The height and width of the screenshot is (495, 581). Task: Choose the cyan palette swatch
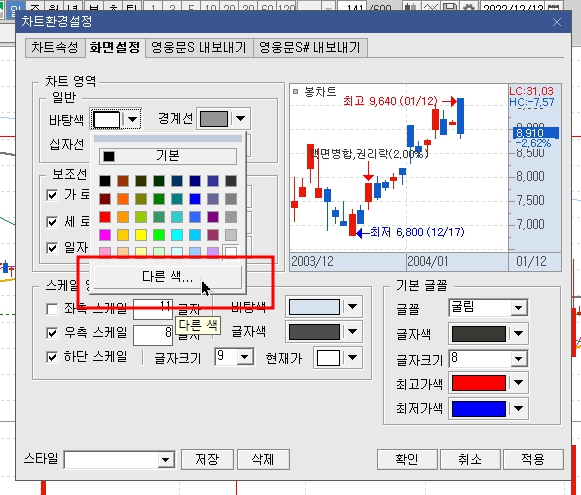click(177, 235)
